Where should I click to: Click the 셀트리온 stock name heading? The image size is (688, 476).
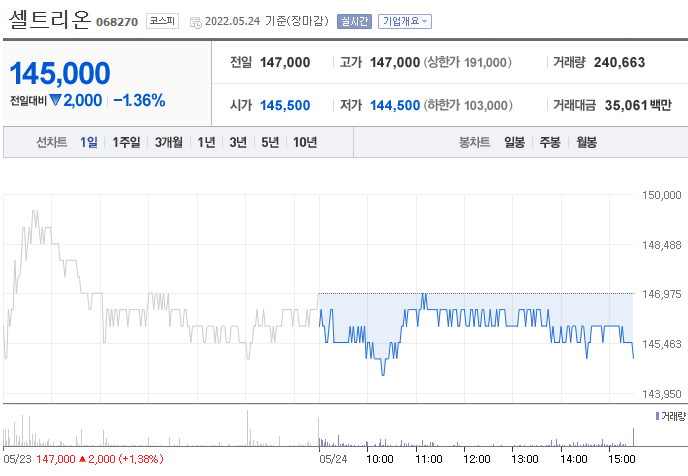(50, 20)
